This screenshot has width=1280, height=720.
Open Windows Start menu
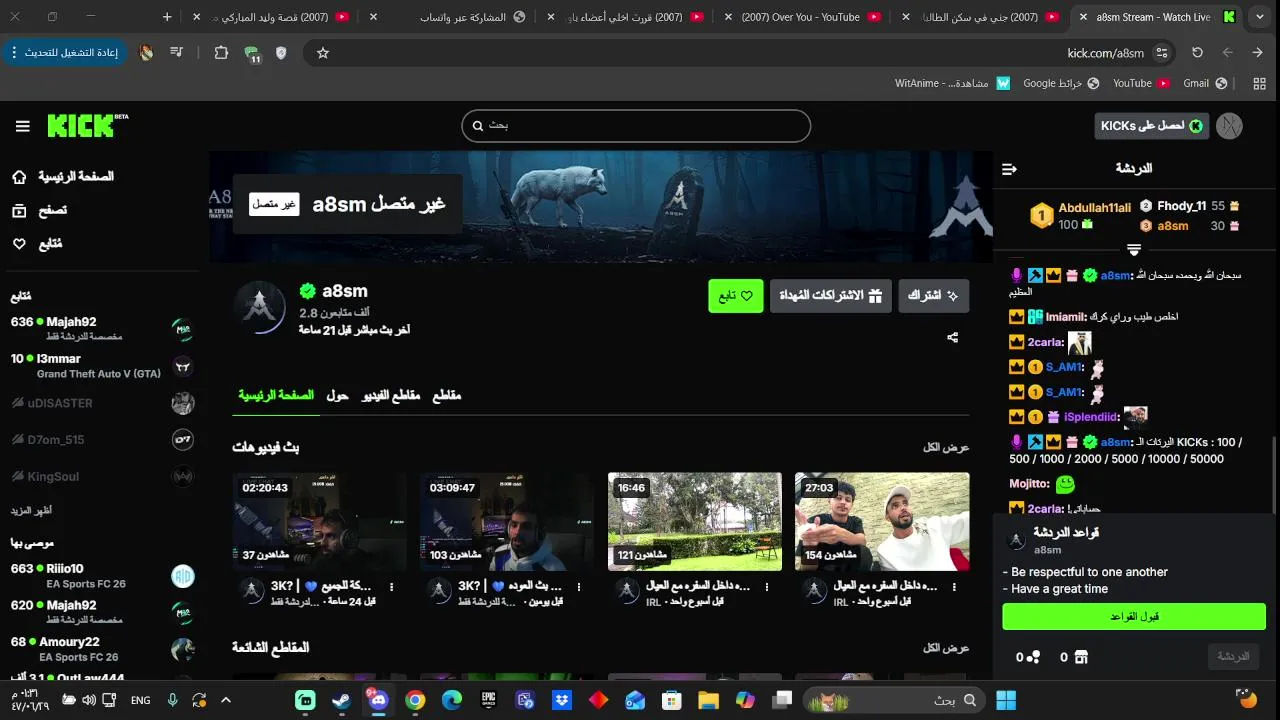(x=1006, y=700)
